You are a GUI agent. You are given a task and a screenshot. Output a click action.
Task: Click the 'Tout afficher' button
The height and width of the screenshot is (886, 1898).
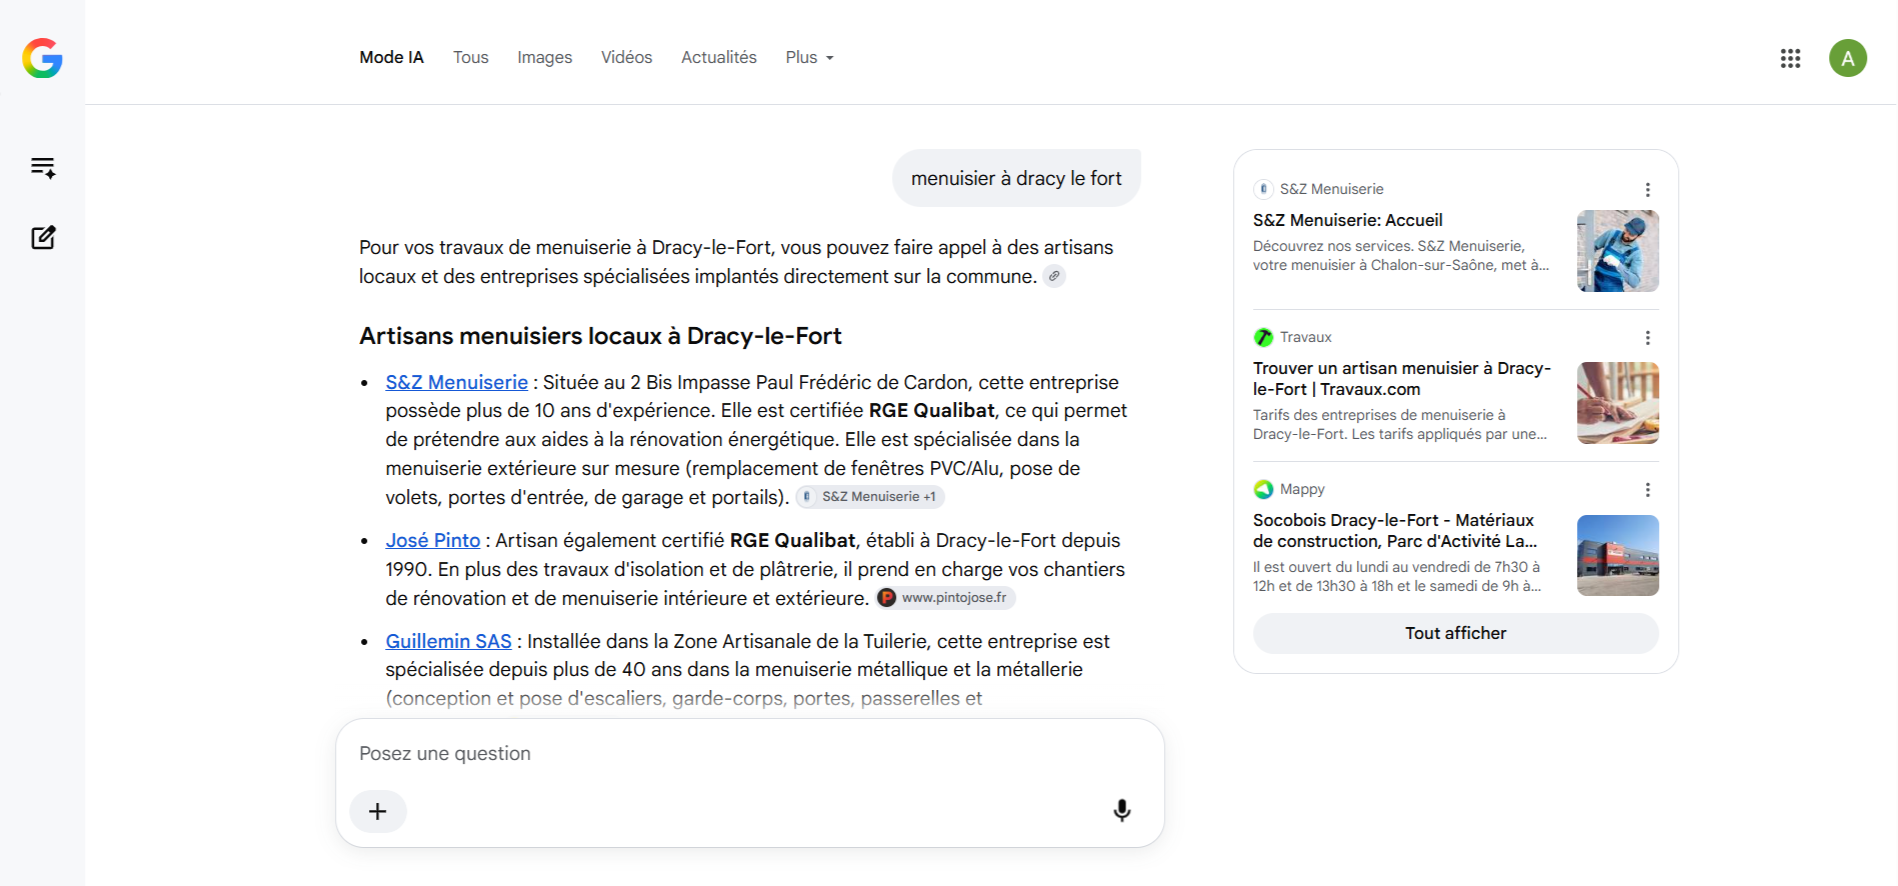tap(1455, 633)
